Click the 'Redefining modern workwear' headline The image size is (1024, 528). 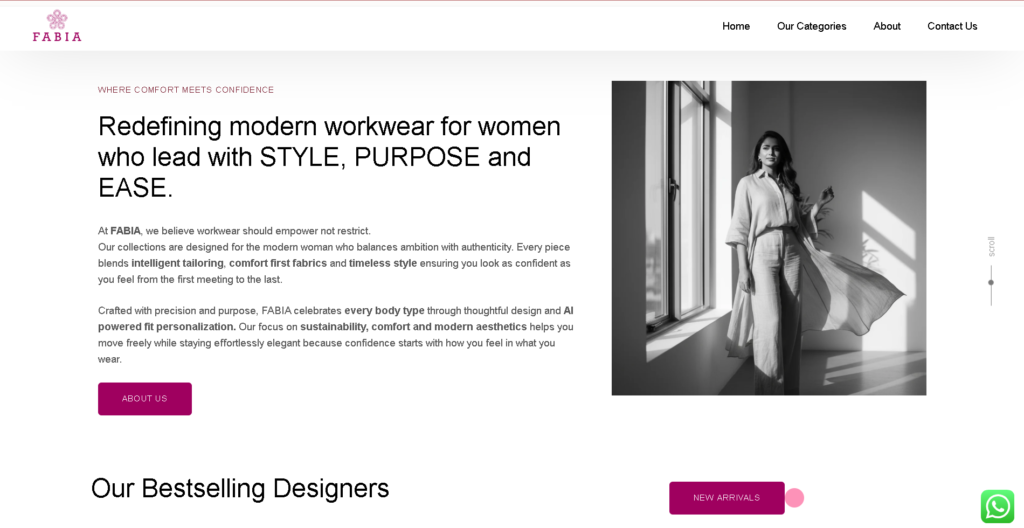coord(329,157)
